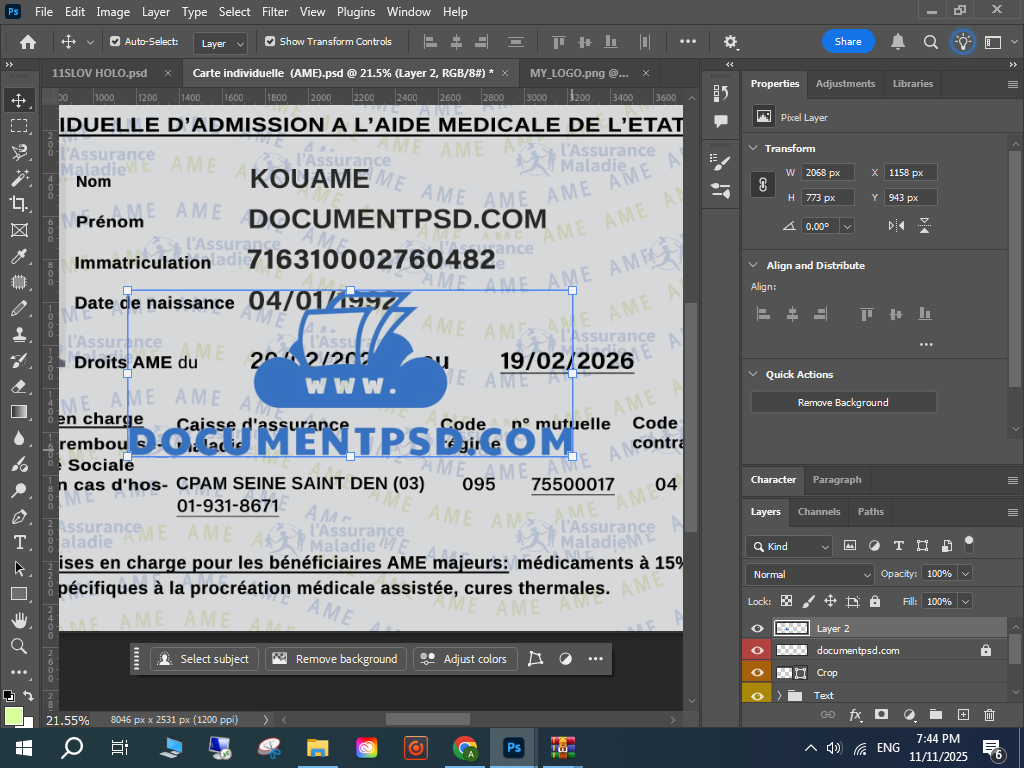This screenshot has height=768, width=1024.
Task: Click the Select subject button
Action: click(x=205, y=659)
